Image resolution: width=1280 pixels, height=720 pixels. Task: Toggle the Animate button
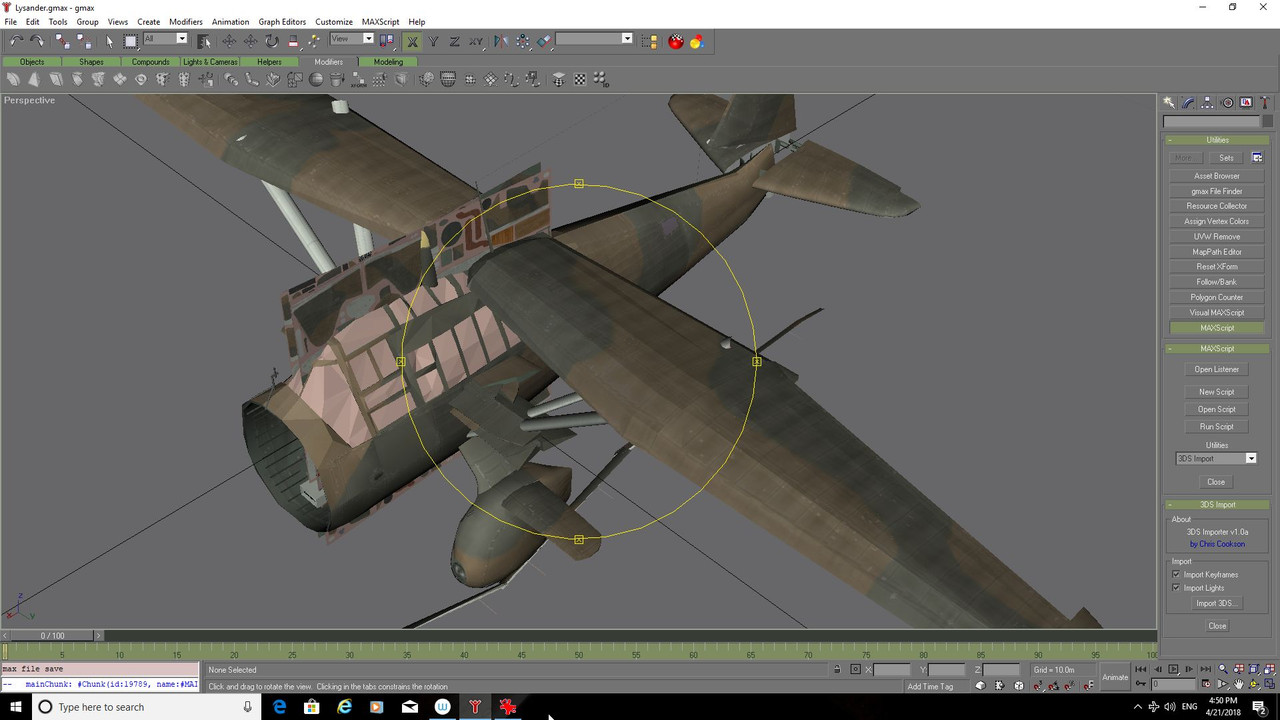1115,677
